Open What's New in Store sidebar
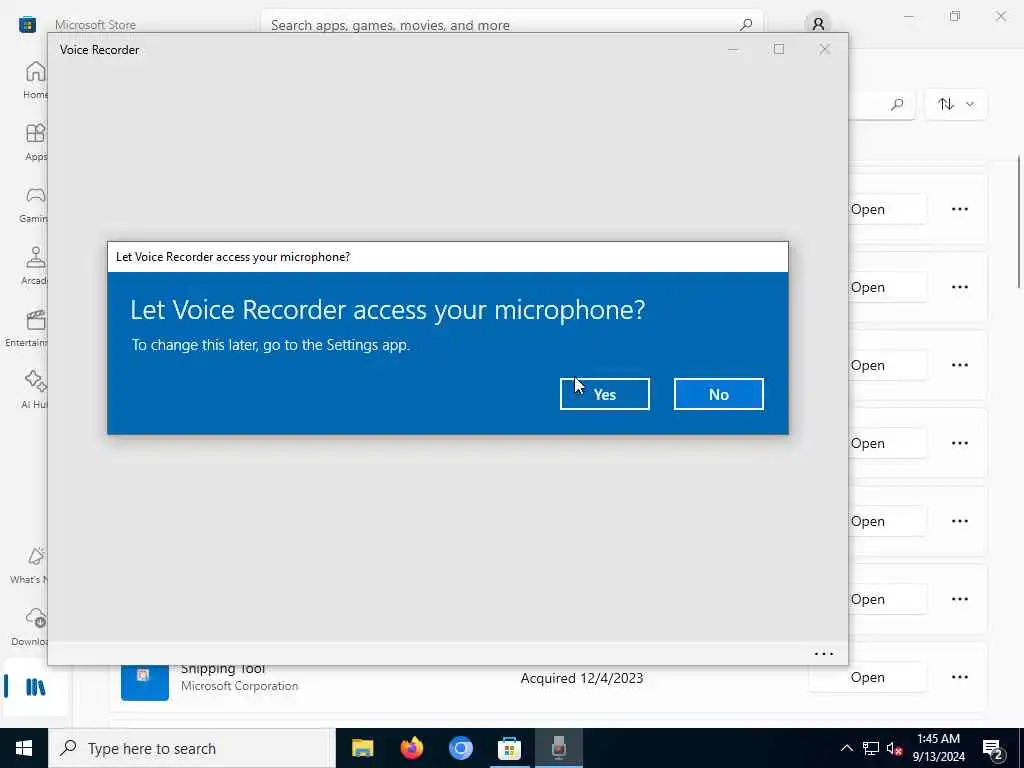This screenshot has height=768, width=1024. pyautogui.click(x=30, y=565)
